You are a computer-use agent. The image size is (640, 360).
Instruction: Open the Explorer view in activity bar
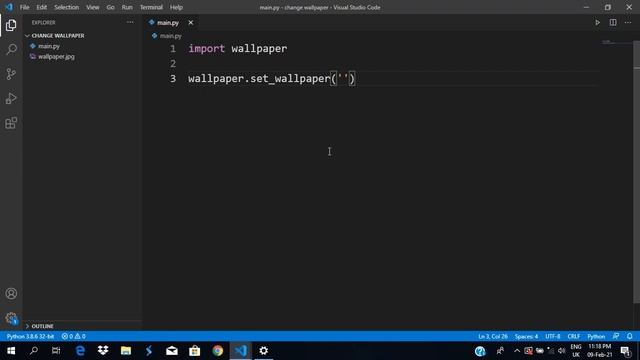[11, 25]
